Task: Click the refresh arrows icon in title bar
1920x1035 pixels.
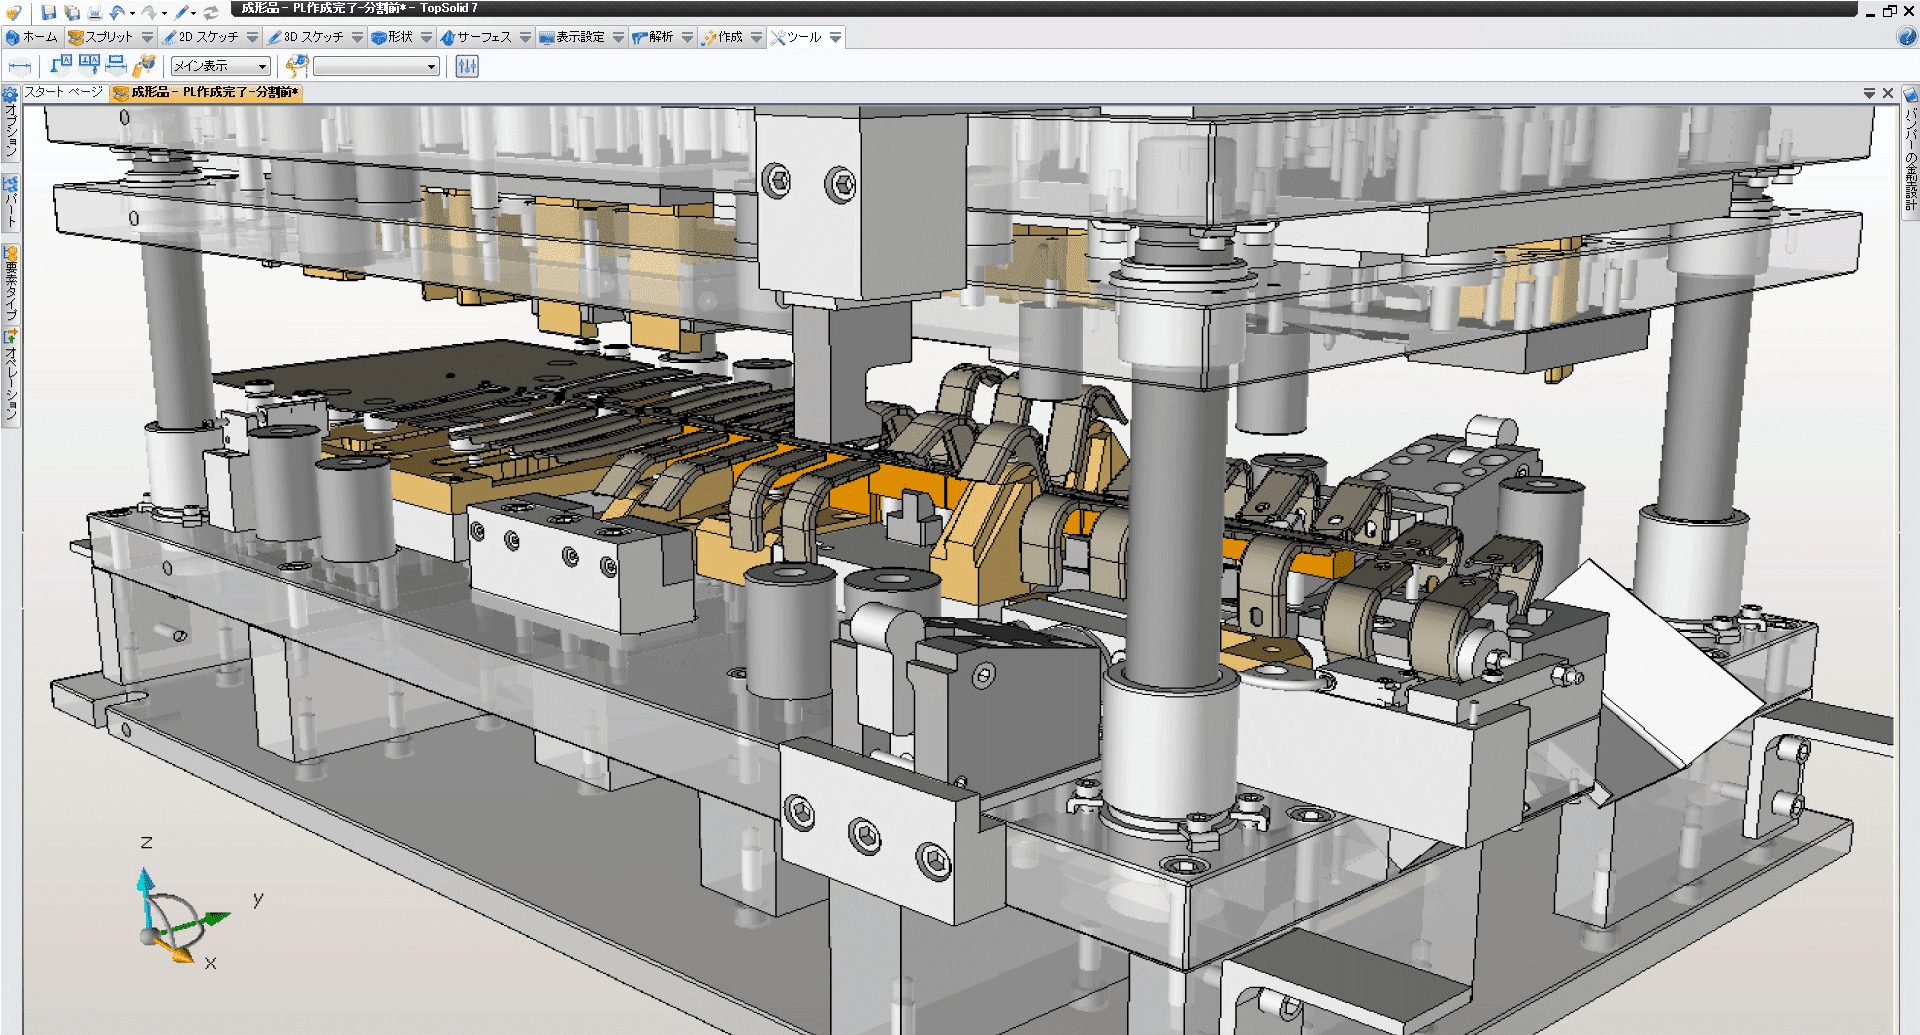Action: click(211, 12)
